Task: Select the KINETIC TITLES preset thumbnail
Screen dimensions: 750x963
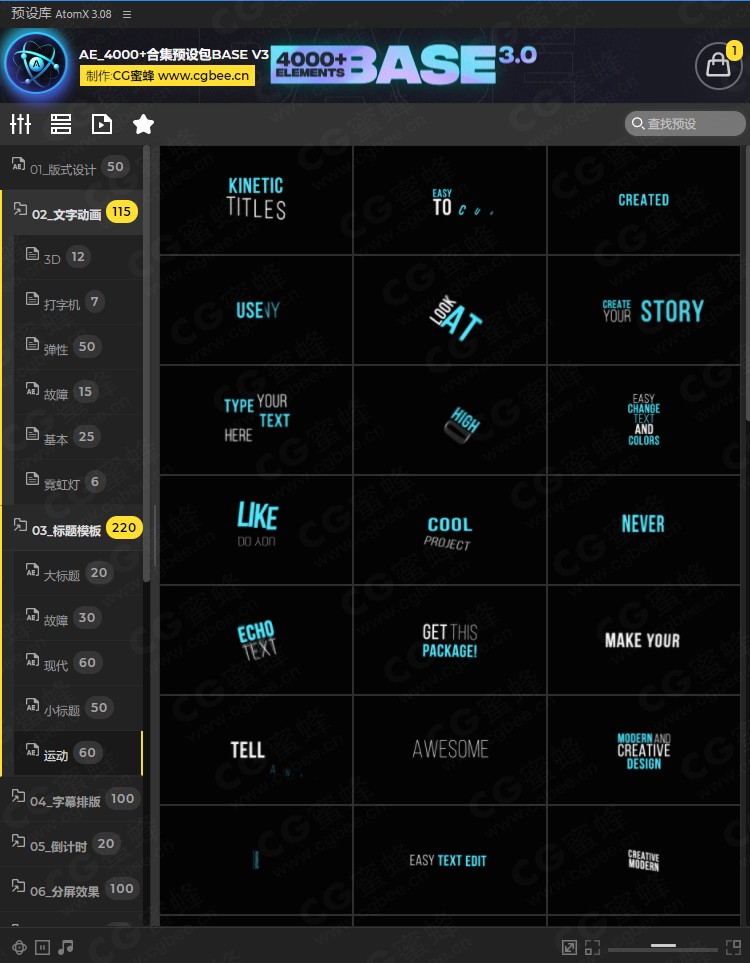Action: [x=256, y=200]
